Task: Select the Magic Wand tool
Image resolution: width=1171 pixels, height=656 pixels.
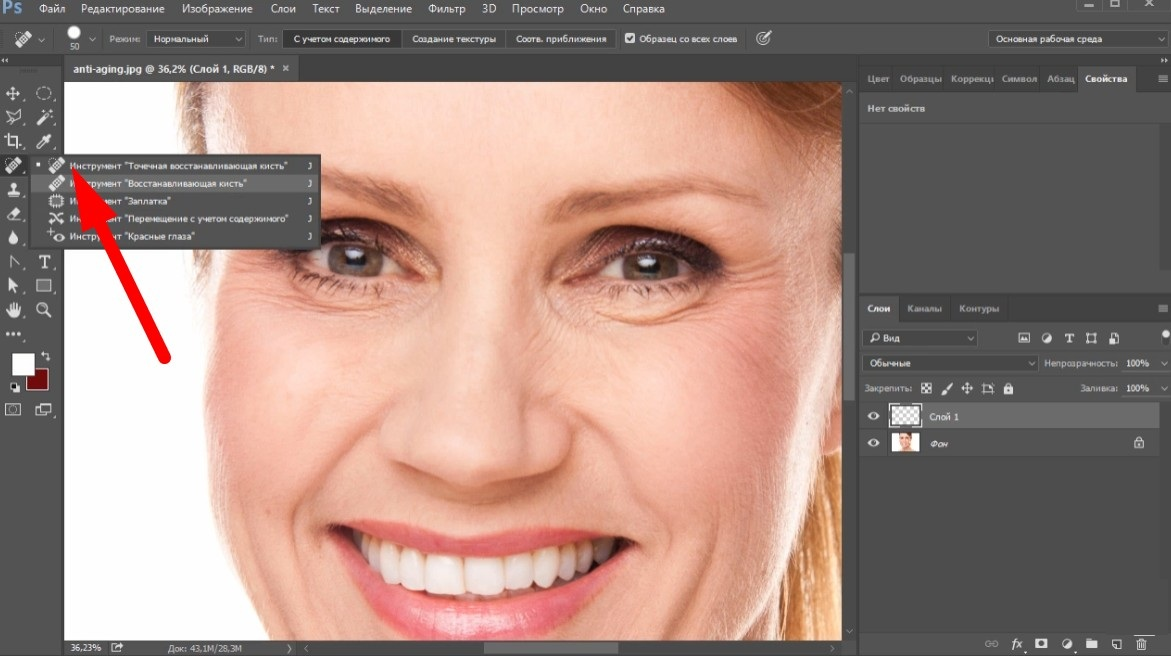Action: point(44,117)
